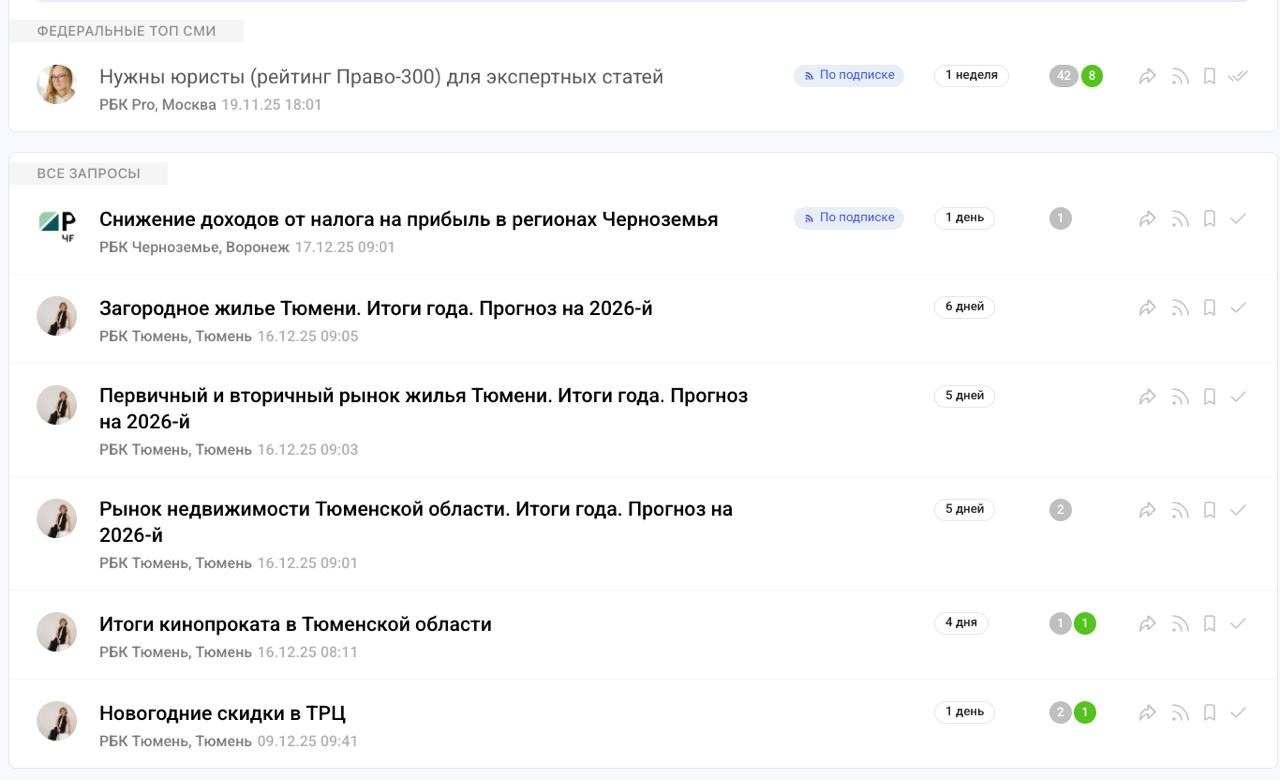Bookmark the Итоги кинопроката request
Image resolution: width=1280 pixels, height=780 pixels.
click(x=1209, y=624)
